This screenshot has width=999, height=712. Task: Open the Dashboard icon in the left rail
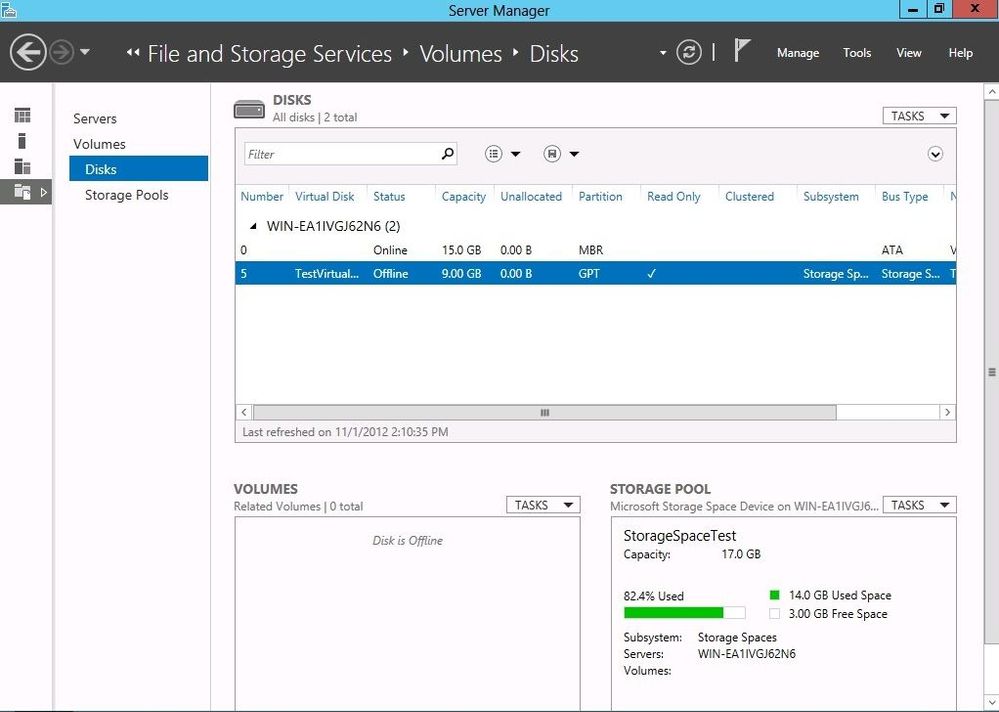click(22, 116)
